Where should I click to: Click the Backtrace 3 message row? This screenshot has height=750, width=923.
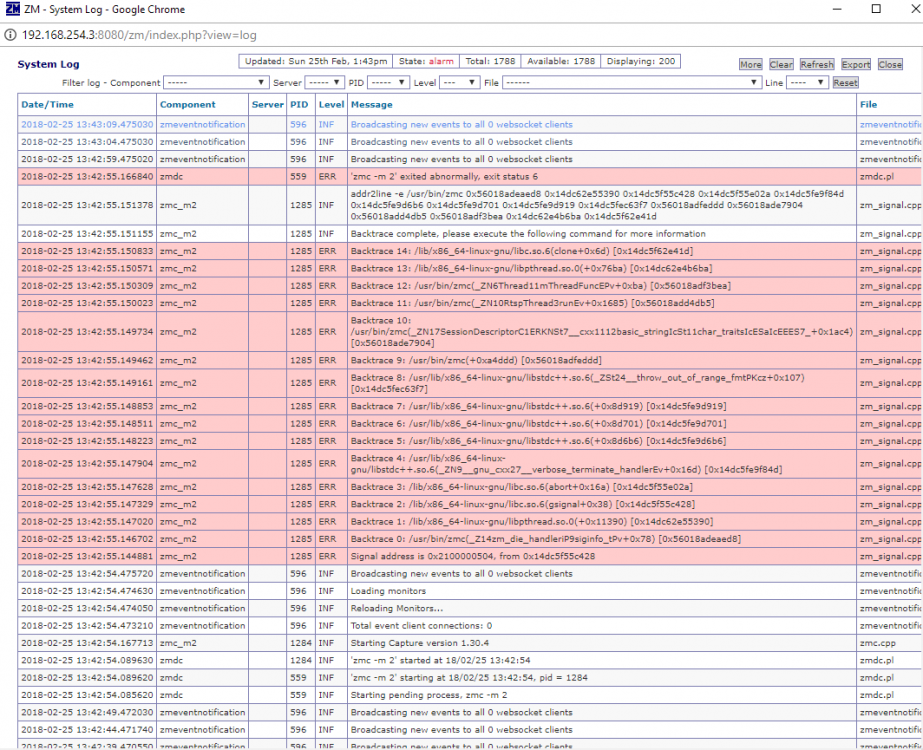522,487
